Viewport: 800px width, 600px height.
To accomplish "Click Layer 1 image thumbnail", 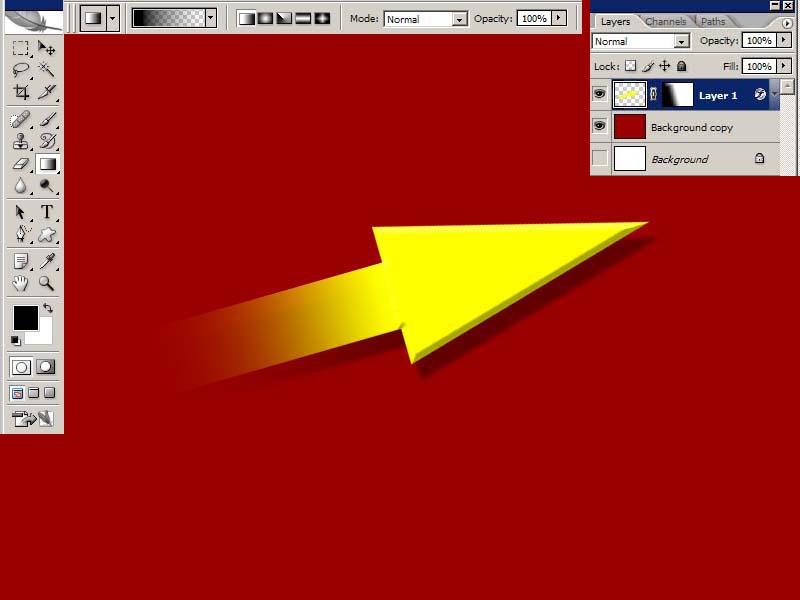I will [630, 94].
